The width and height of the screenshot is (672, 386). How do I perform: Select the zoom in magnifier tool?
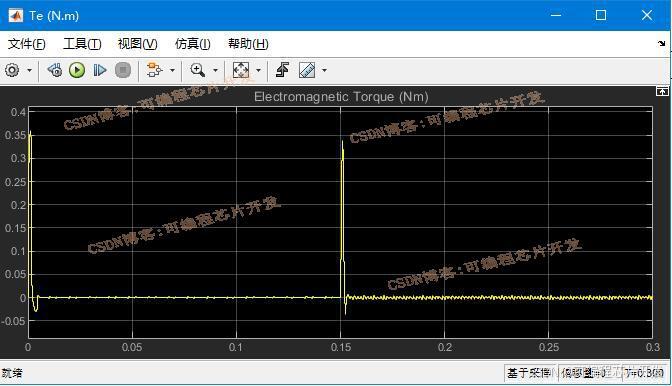tap(198, 70)
